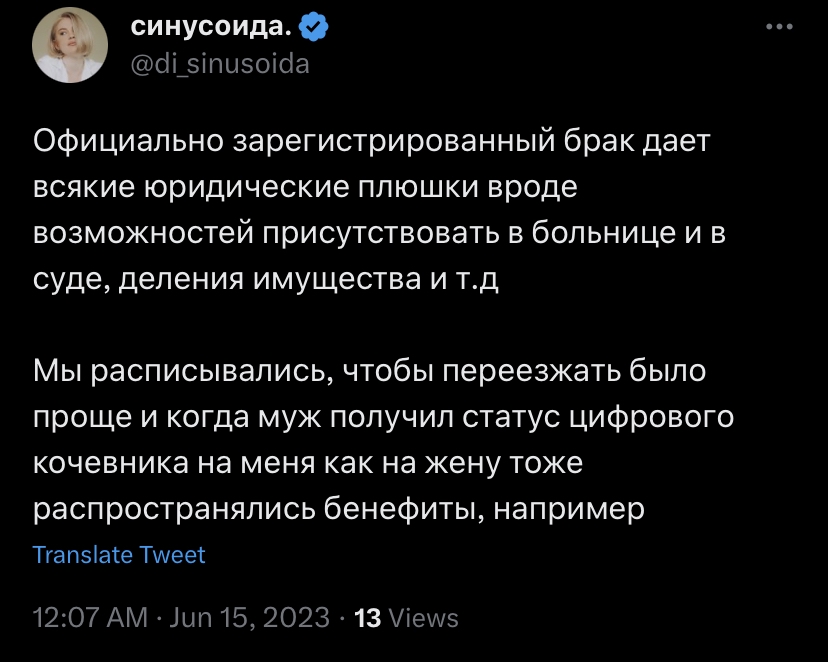Click the Translate Tweet link
The height and width of the screenshot is (662, 828).
click(119, 555)
